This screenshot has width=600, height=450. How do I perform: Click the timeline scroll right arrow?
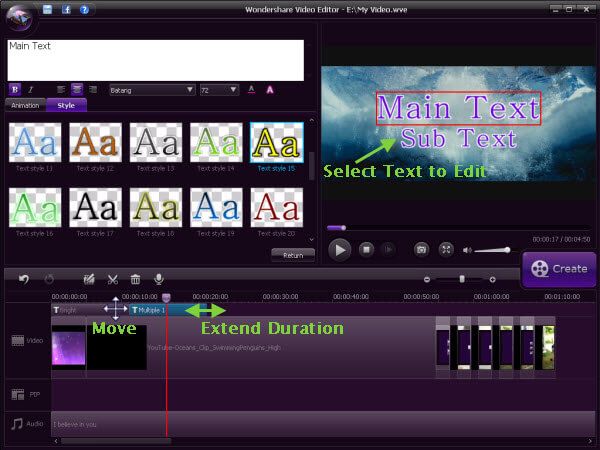coord(590,441)
